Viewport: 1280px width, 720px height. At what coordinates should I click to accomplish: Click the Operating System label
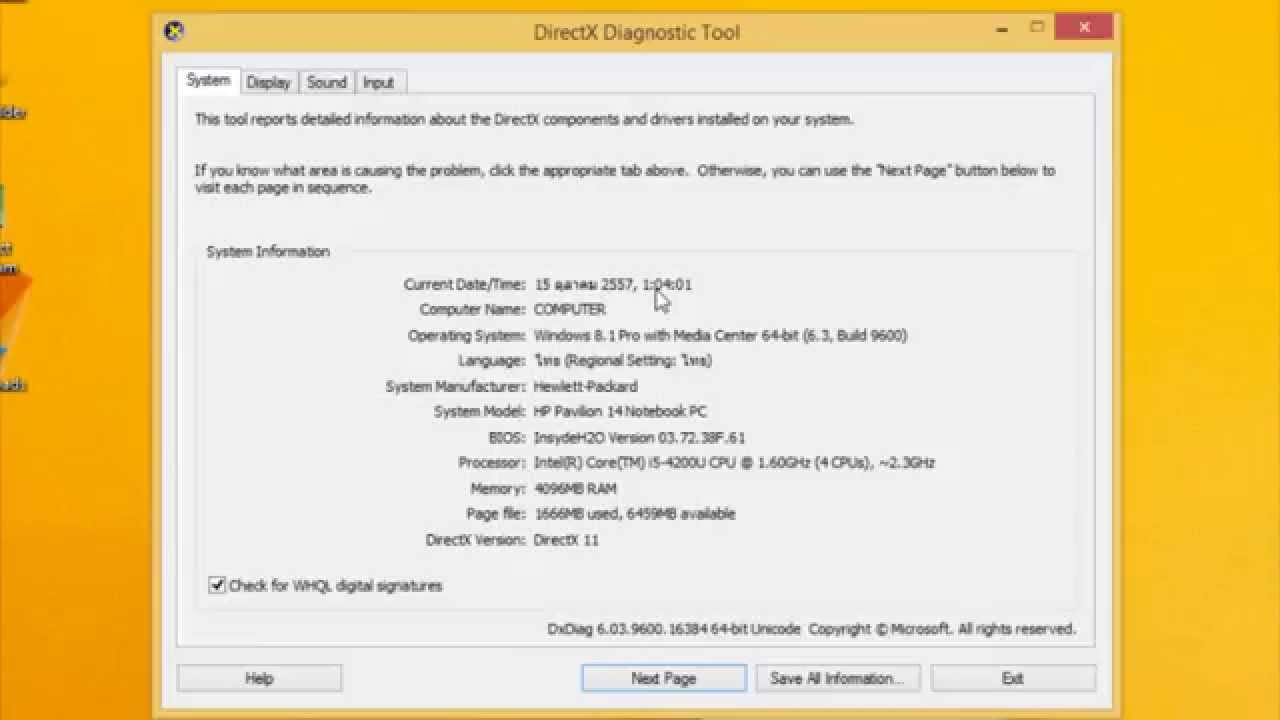point(466,335)
